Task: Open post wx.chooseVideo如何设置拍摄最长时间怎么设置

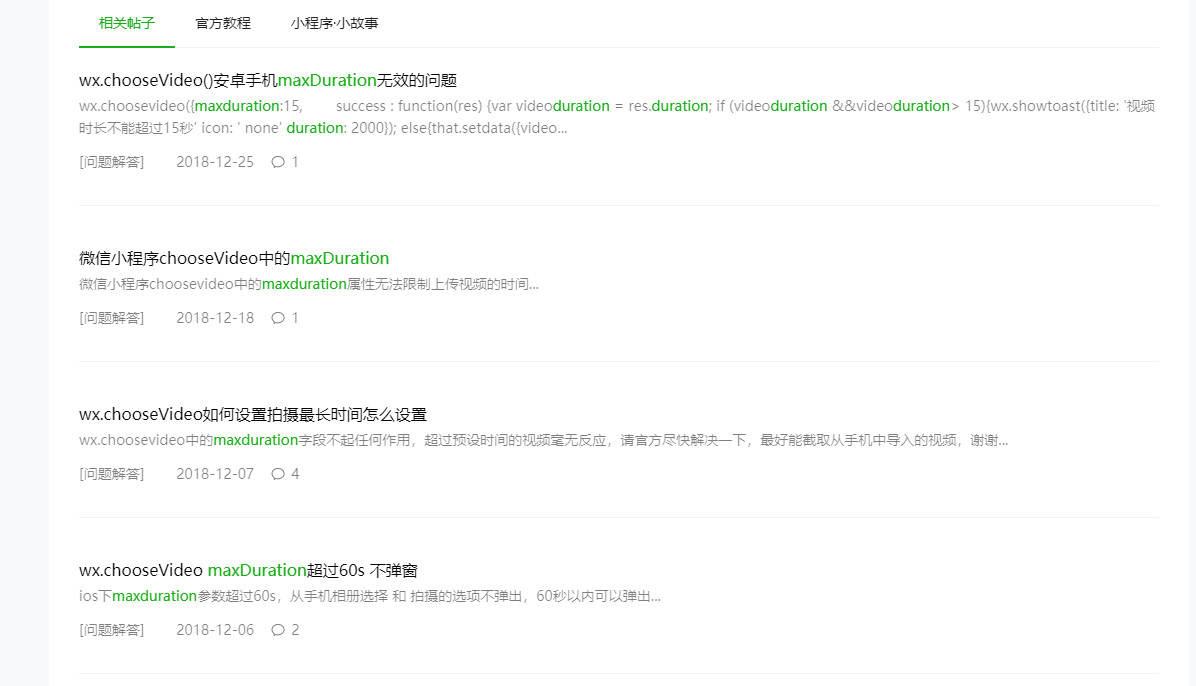Action: pos(252,414)
